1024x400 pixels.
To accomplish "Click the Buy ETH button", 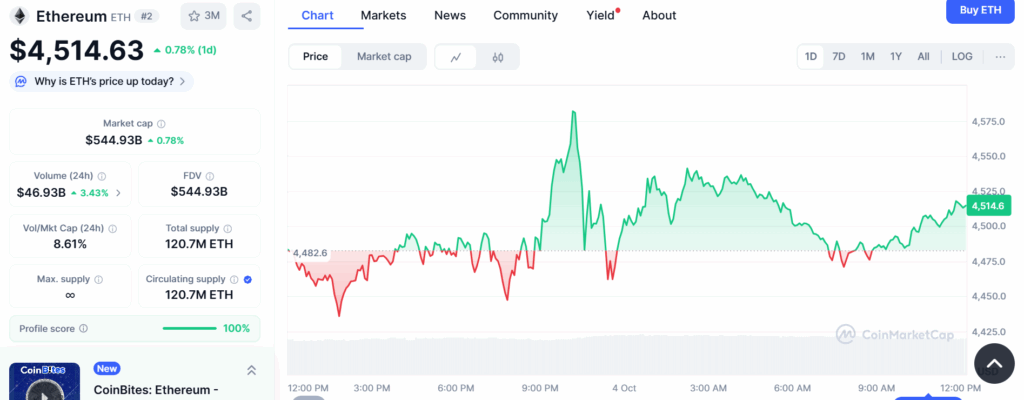I will (x=980, y=10).
